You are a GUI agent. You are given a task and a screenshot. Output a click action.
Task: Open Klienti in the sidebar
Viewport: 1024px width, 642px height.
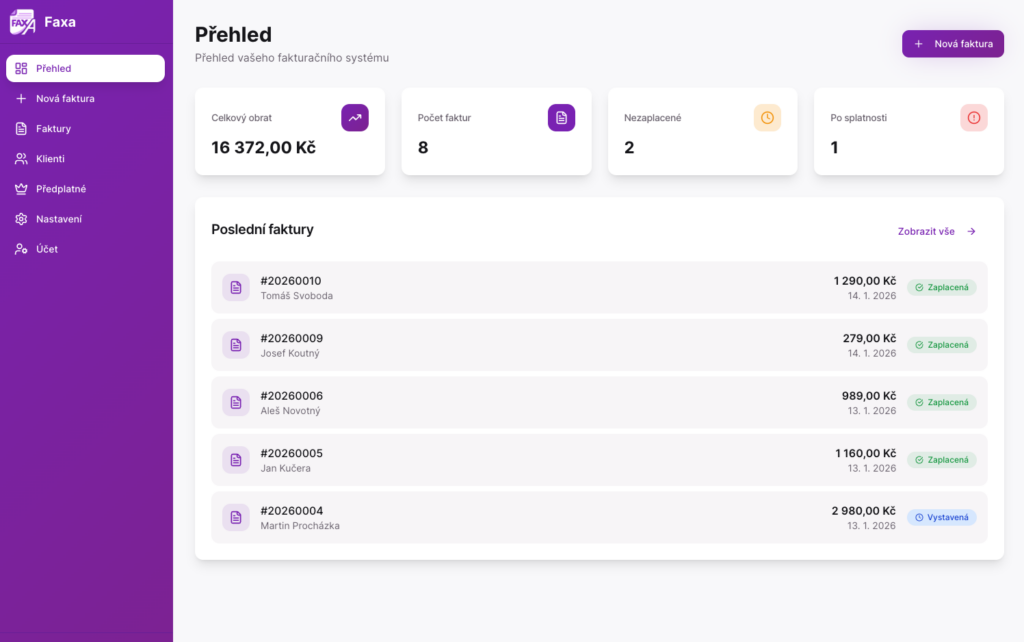click(50, 159)
